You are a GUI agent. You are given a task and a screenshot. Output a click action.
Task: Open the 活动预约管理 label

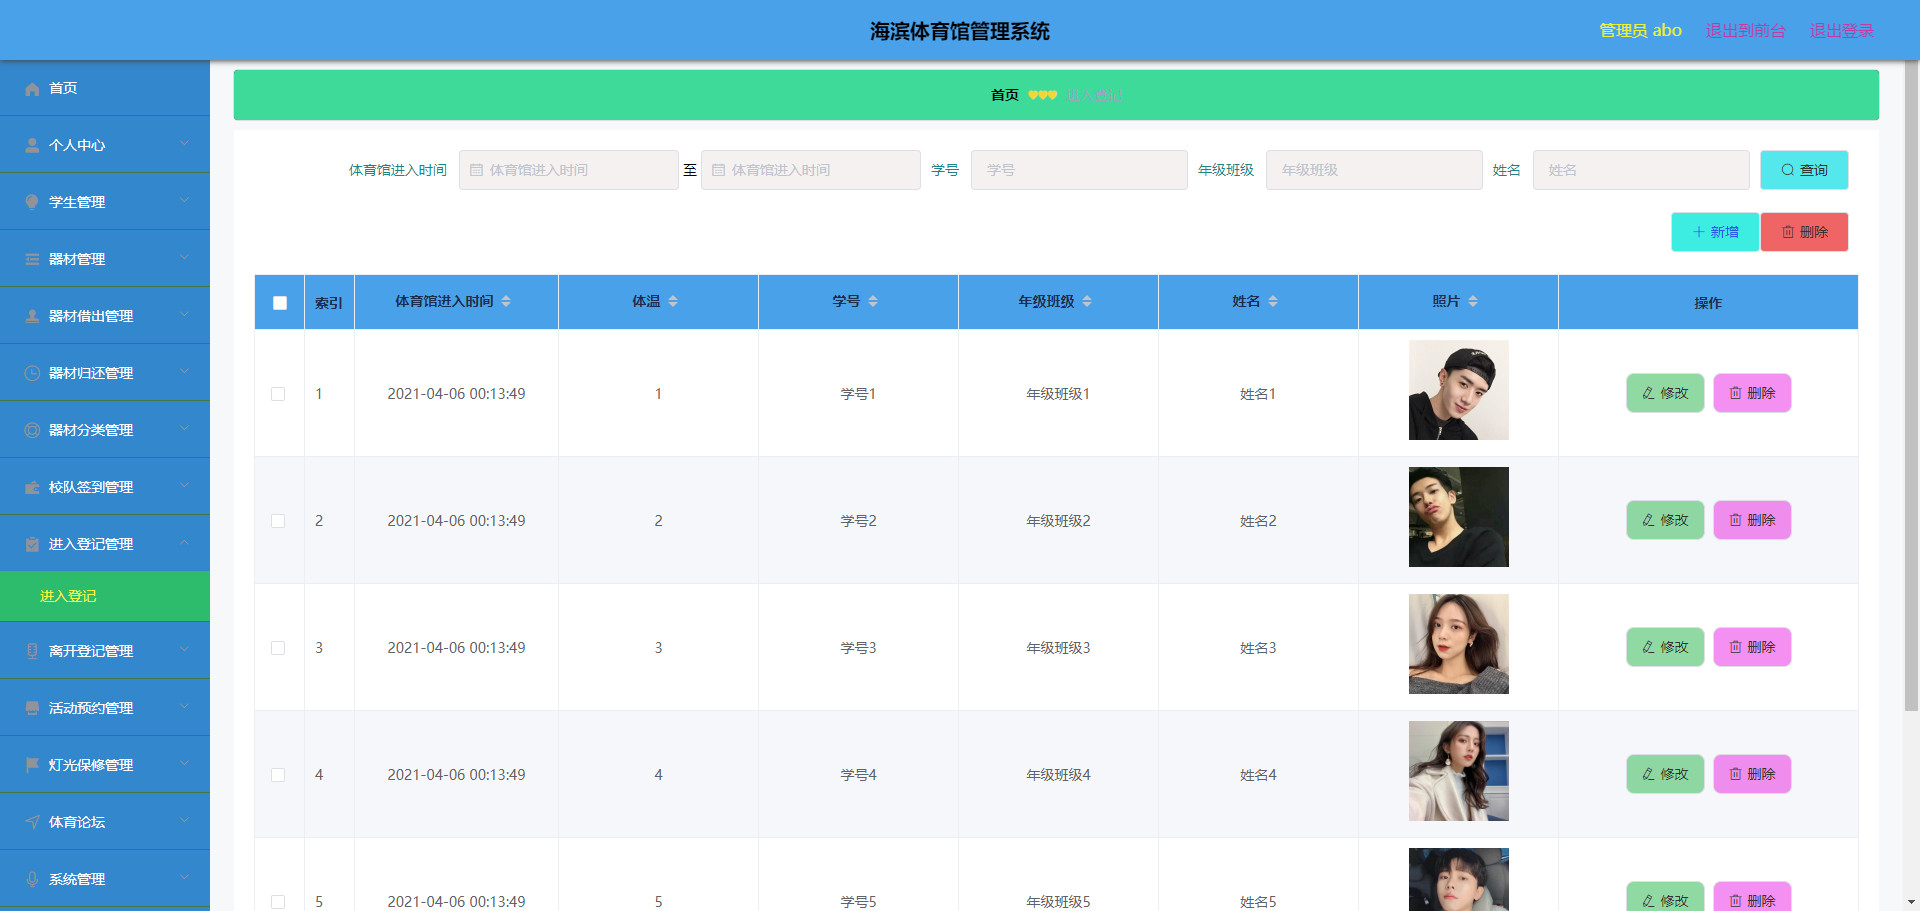91,709
